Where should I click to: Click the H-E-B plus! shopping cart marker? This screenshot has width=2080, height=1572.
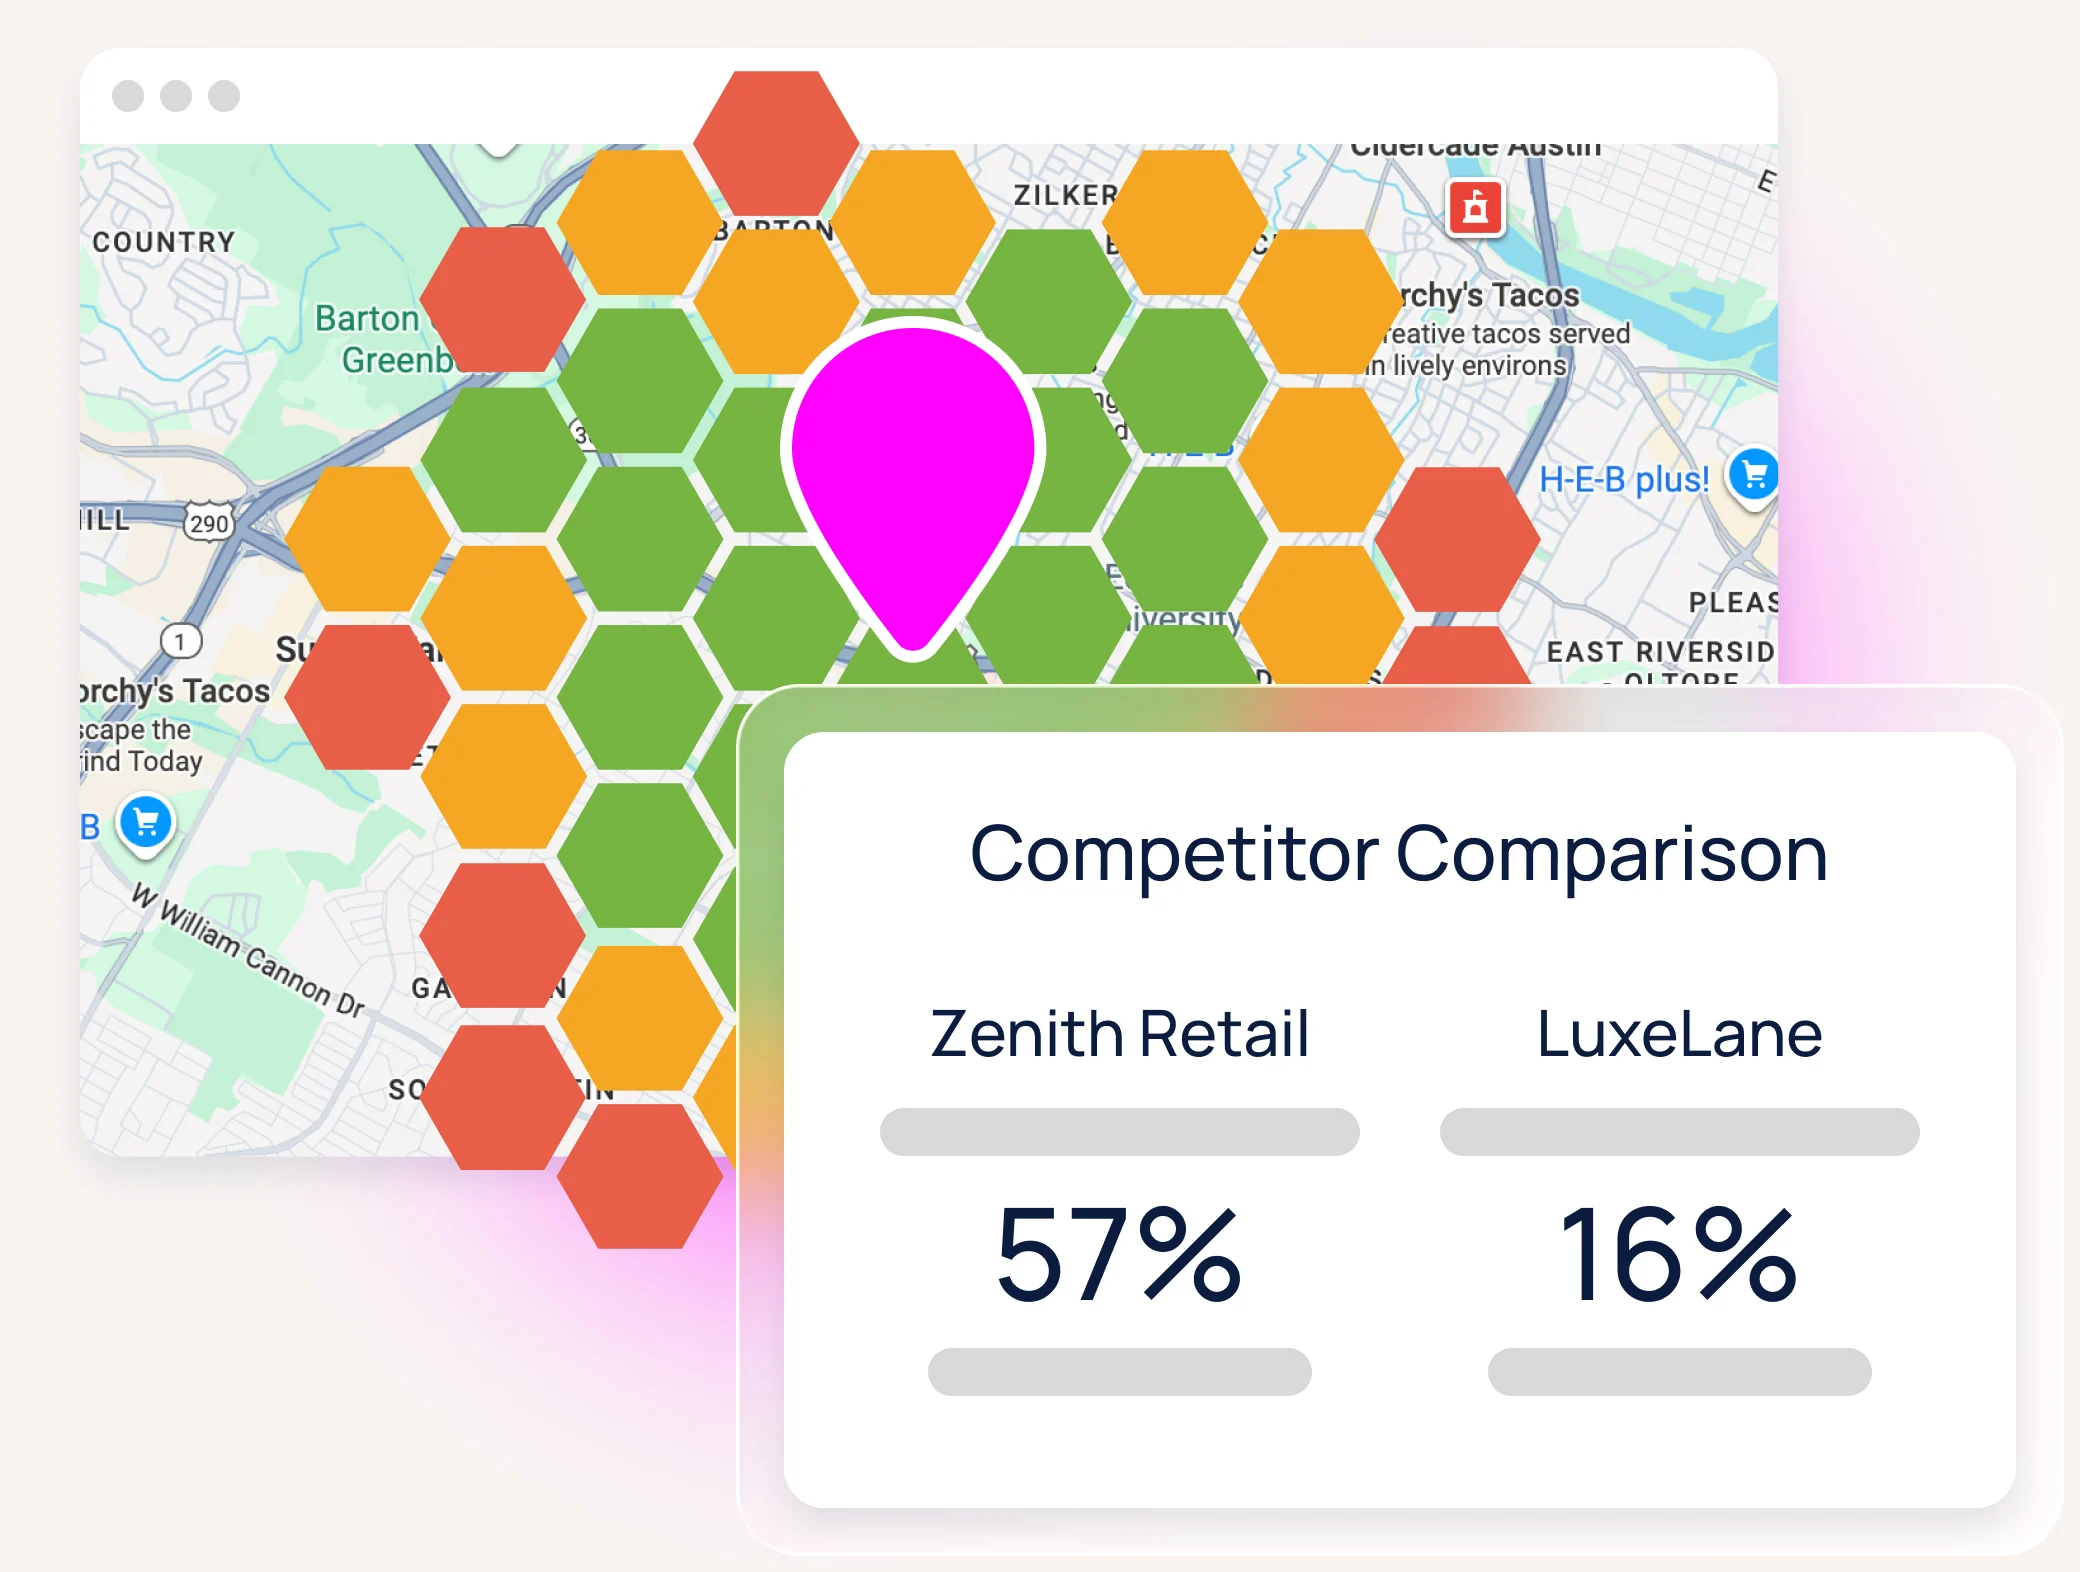[1753, 475]
